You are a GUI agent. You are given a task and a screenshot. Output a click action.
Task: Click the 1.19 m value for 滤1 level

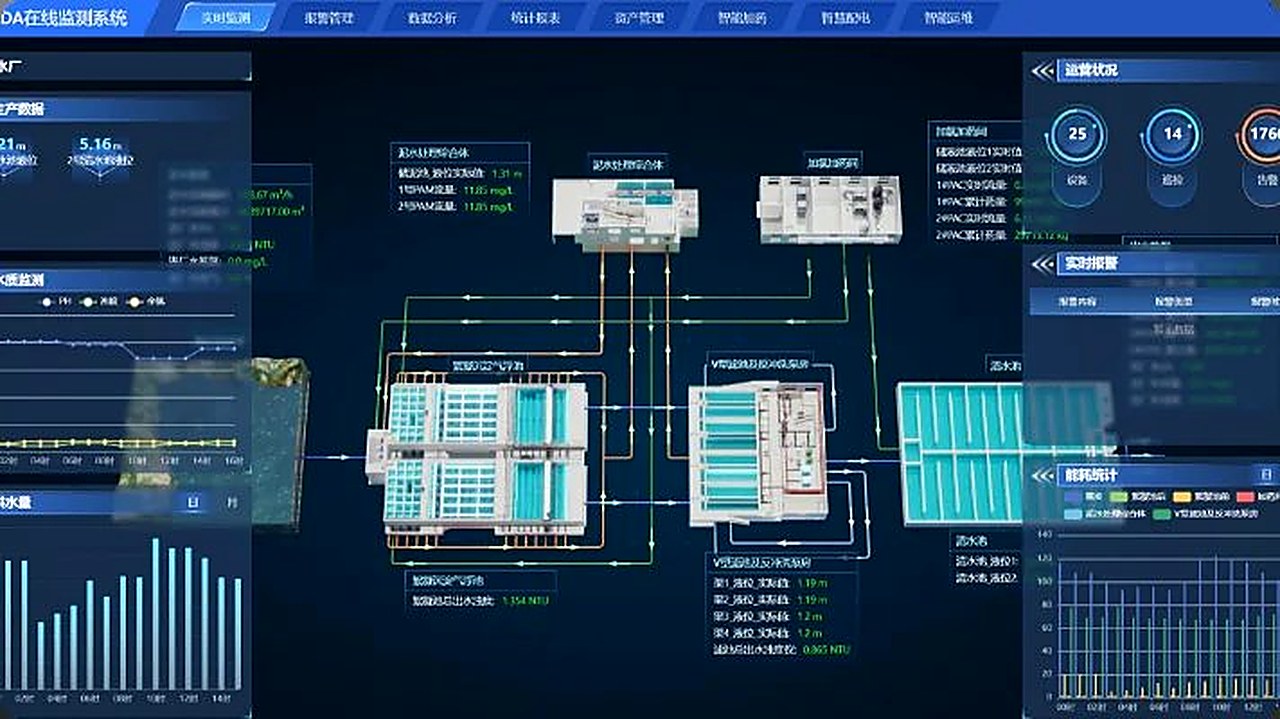pyautogui.click(x=812, y=584)
